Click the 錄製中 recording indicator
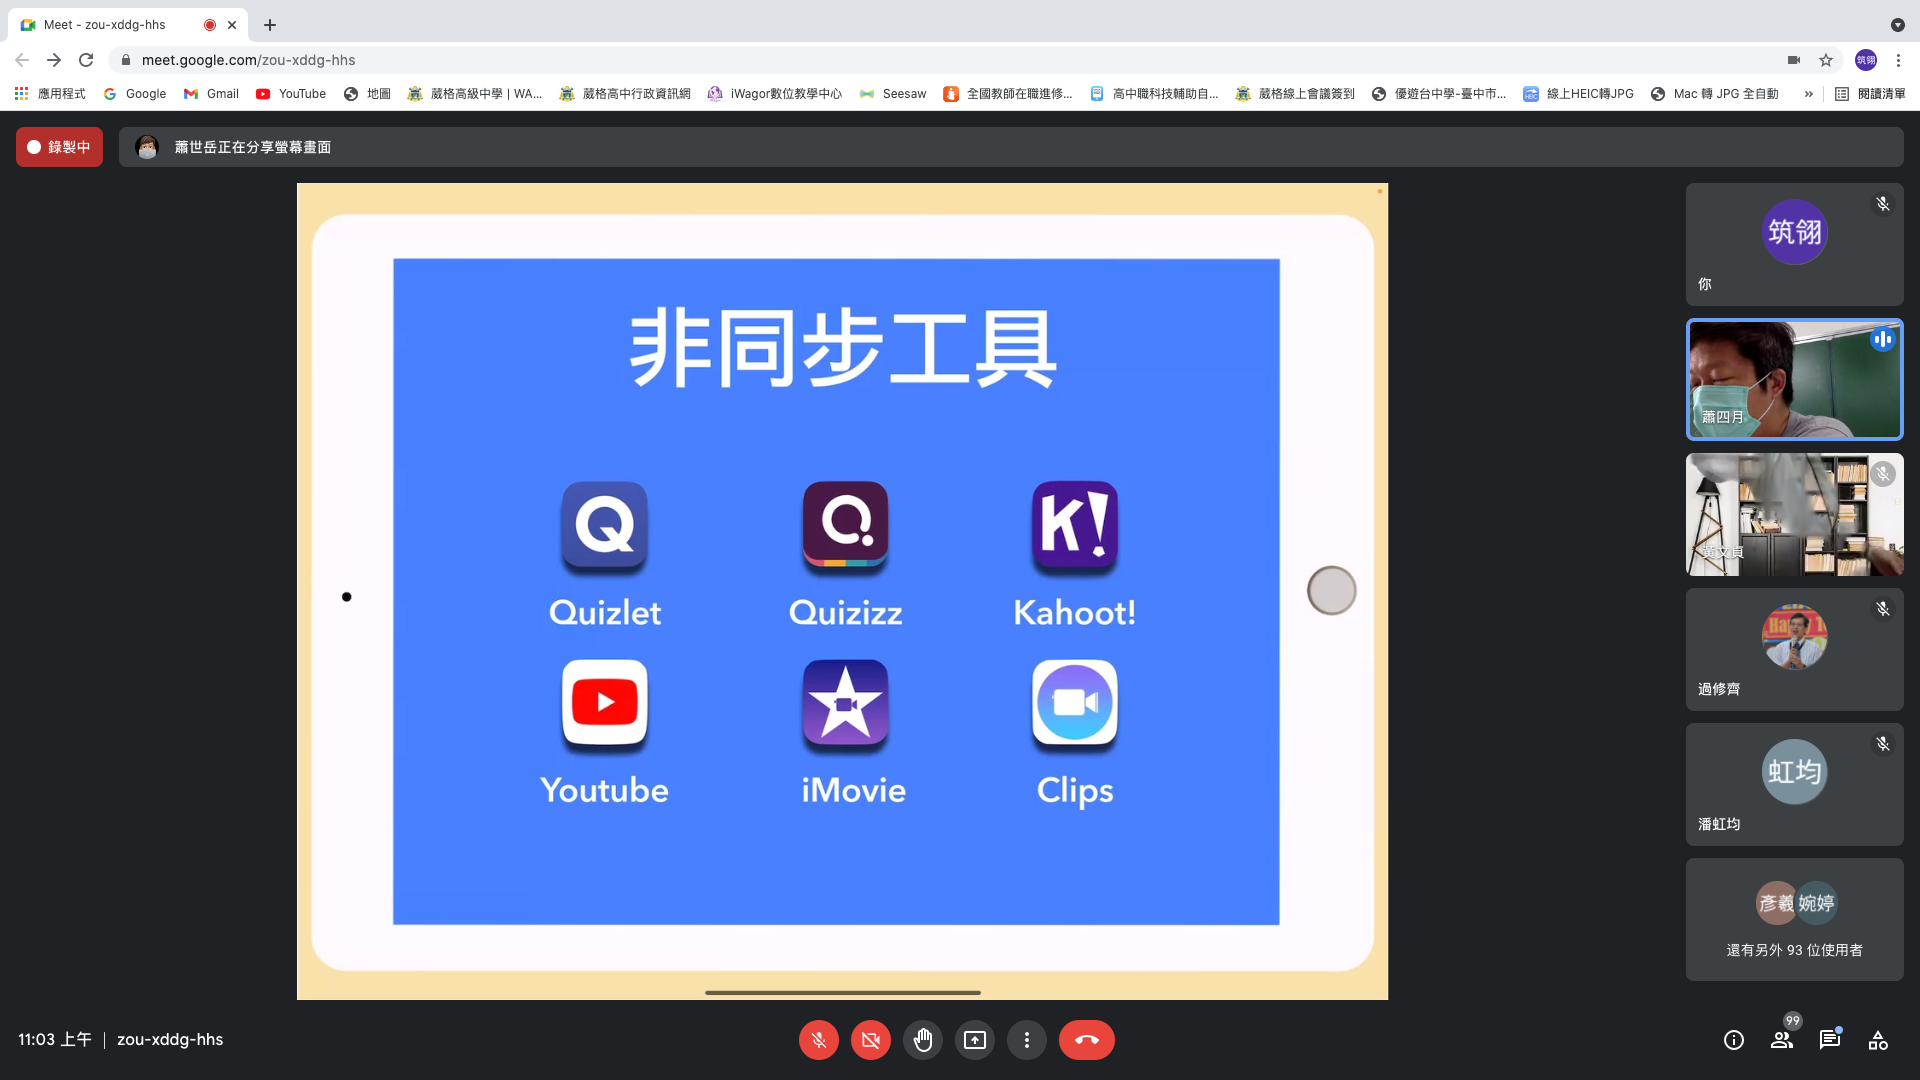Viewport: 1920px width, 1080px height. (59, 147)
